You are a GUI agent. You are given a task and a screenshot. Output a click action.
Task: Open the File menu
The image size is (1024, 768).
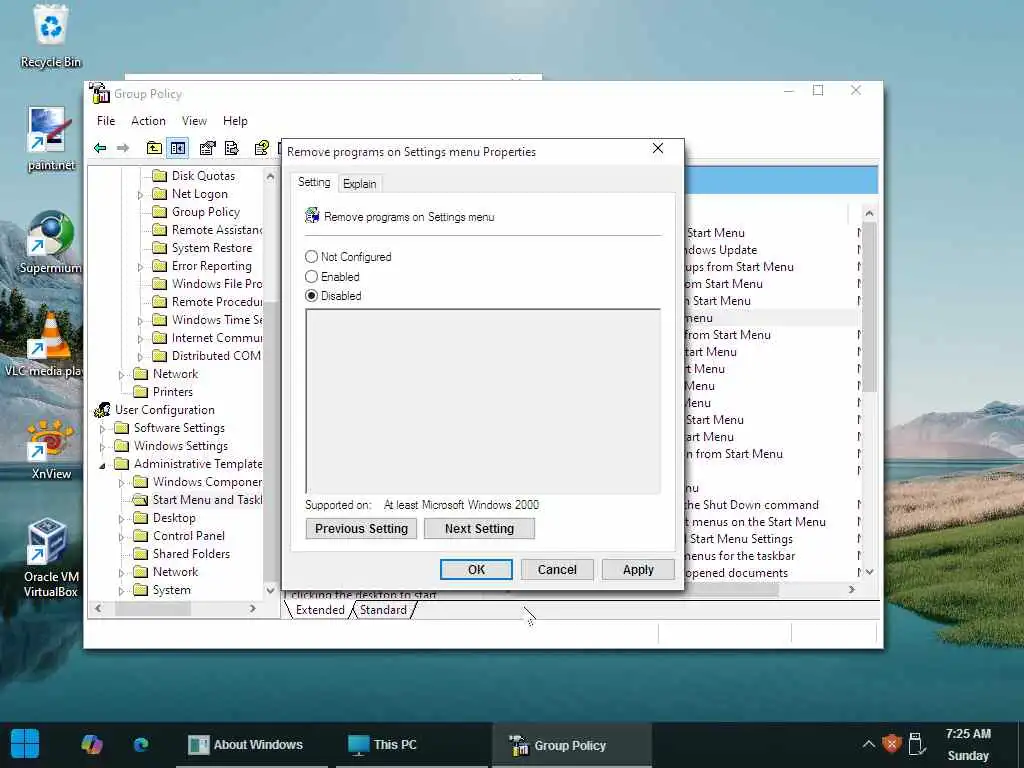pos(106,121)
